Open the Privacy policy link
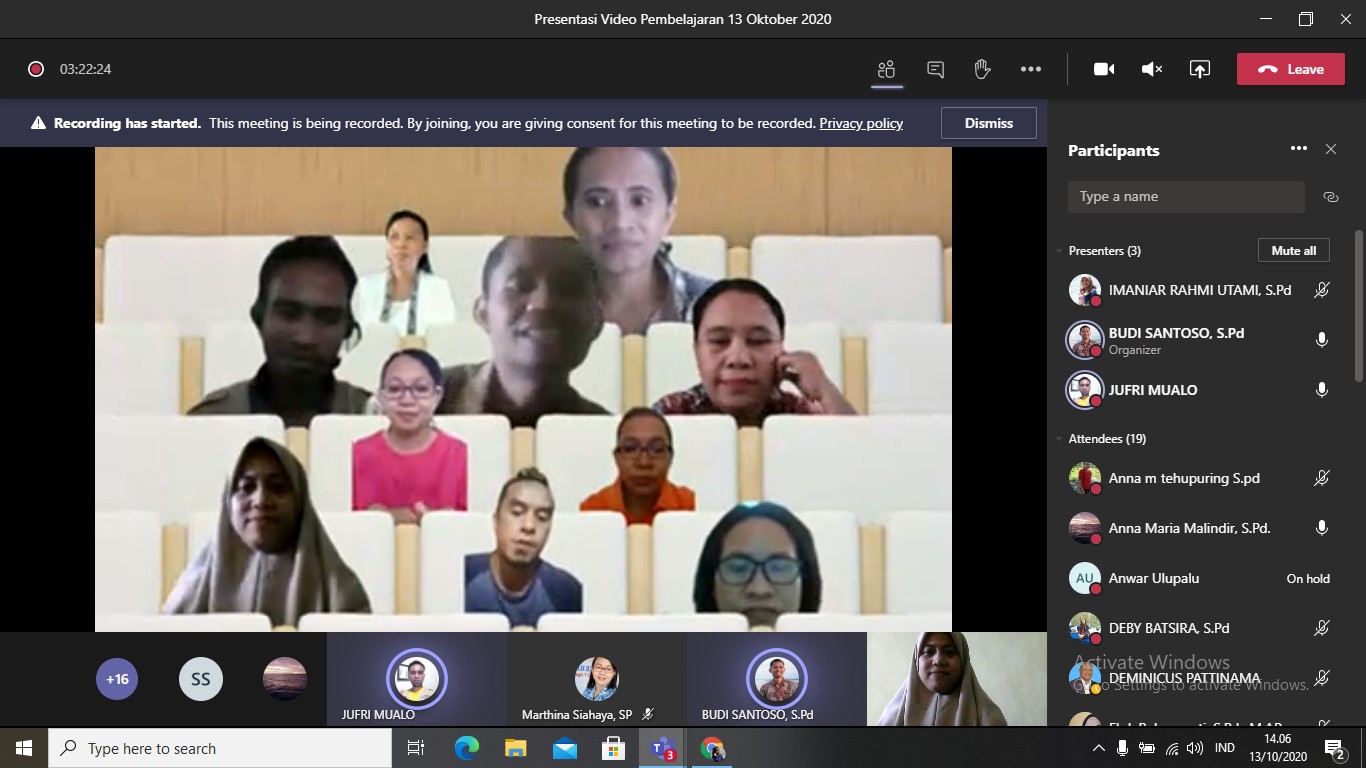 tap(861, 123)
